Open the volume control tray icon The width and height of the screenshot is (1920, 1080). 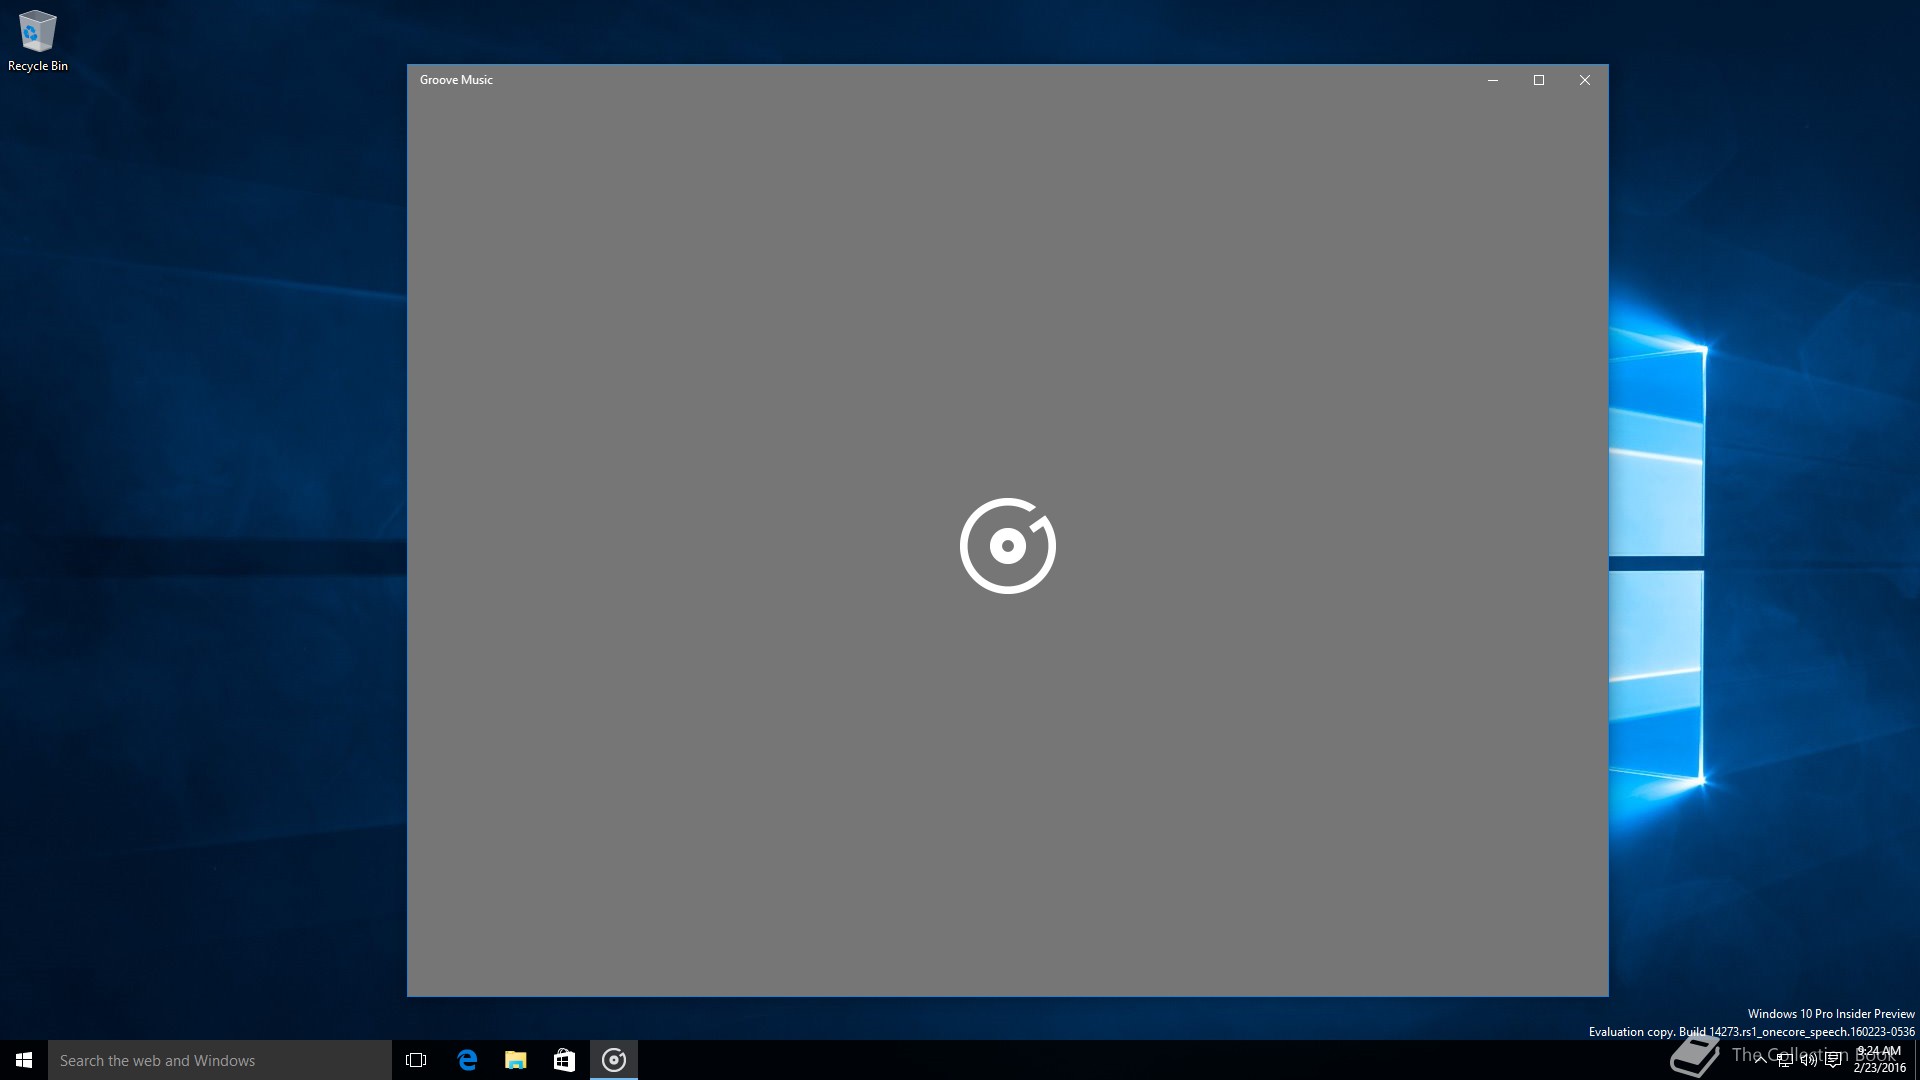[x=1809, y=1060]
